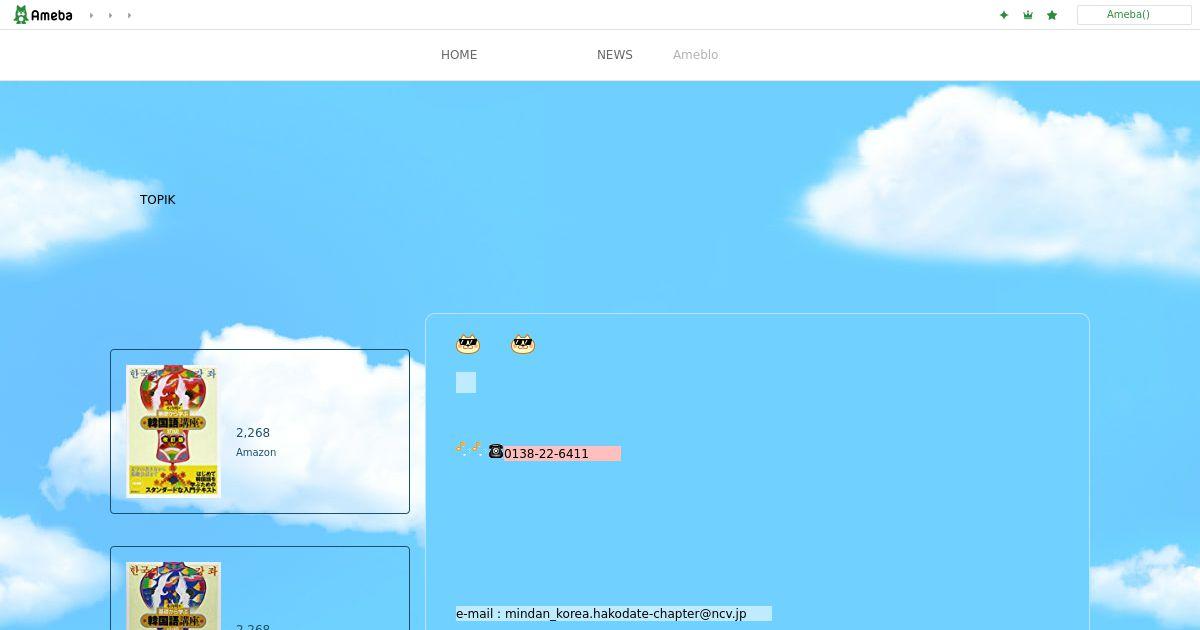Click the green crown icon in header
The height and width of the screenshot is (630, 1200).
coord(1028,15)
